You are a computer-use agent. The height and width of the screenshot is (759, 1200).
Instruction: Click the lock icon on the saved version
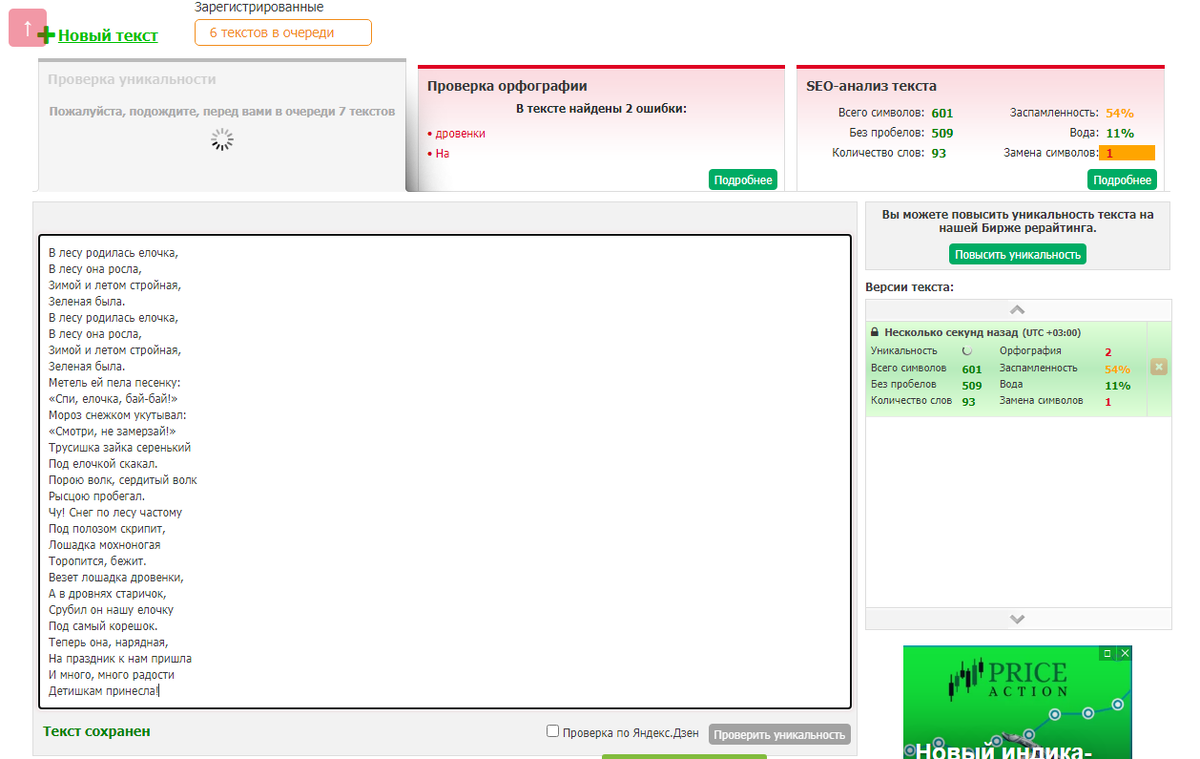click(875, 332)
